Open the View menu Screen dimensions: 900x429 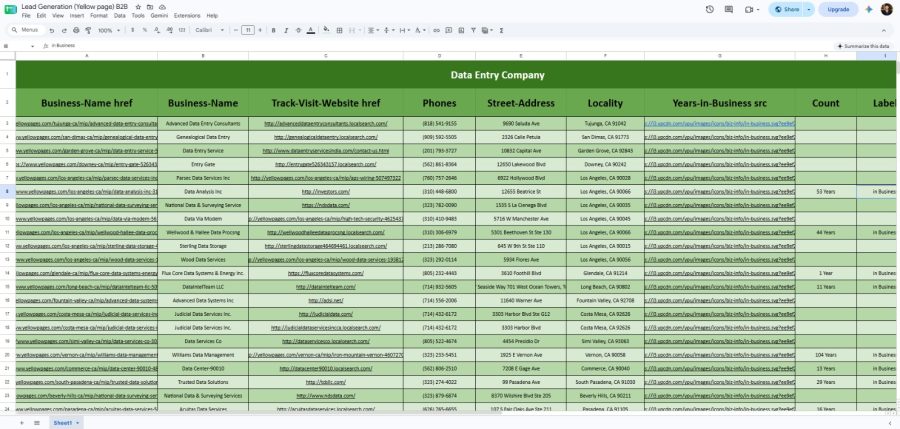point(58,16)
